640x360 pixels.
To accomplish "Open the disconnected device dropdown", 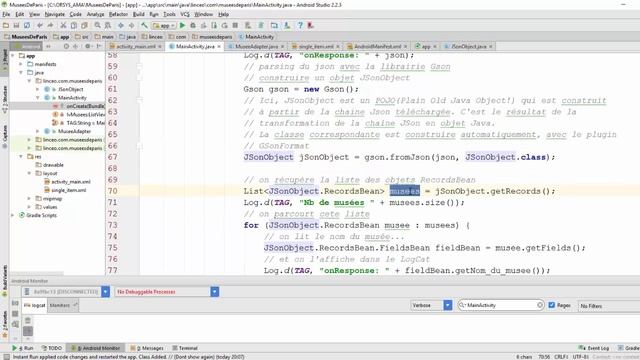I will click(105, 292).
